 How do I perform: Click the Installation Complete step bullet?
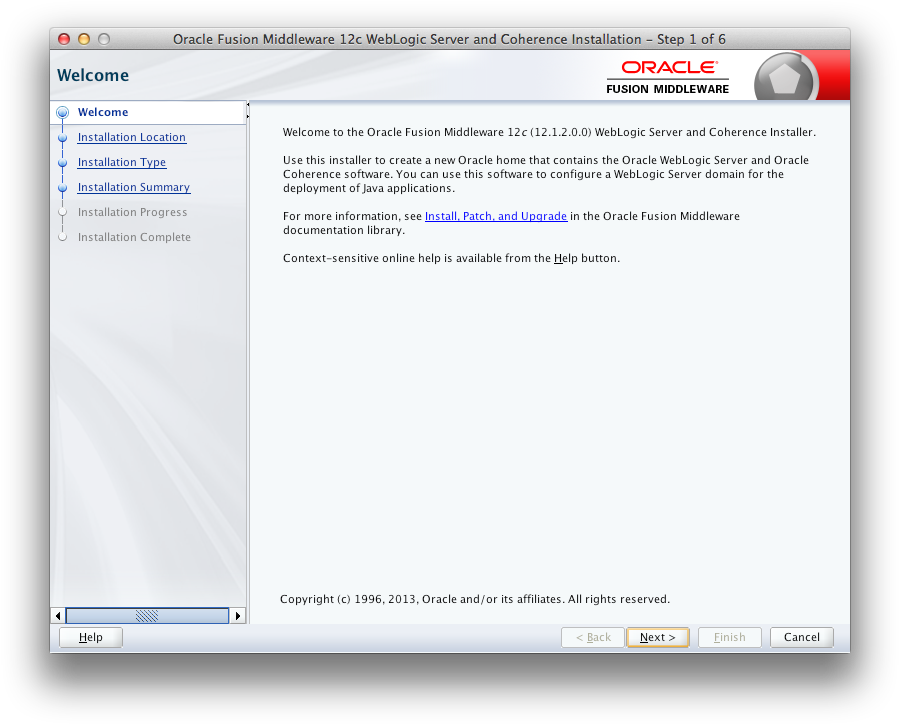[62, 237]
